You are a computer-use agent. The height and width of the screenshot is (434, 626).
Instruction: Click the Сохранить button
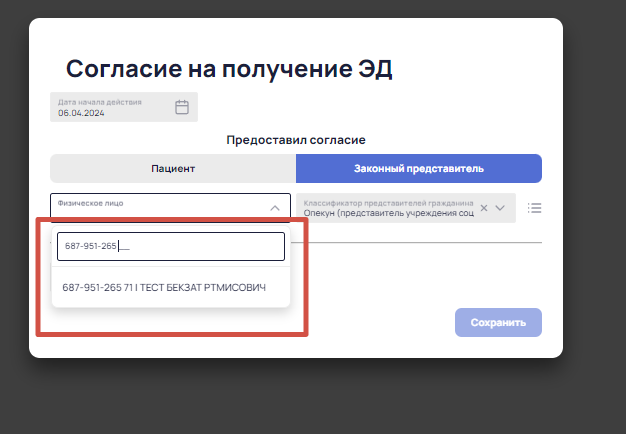pos(498,322)
